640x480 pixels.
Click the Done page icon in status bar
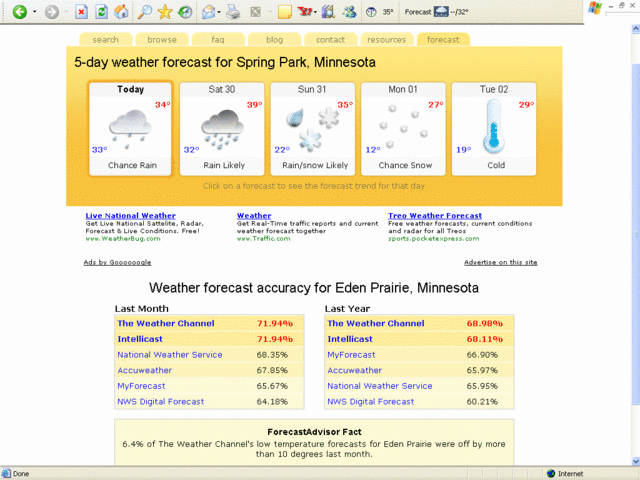tap(6, 473)
